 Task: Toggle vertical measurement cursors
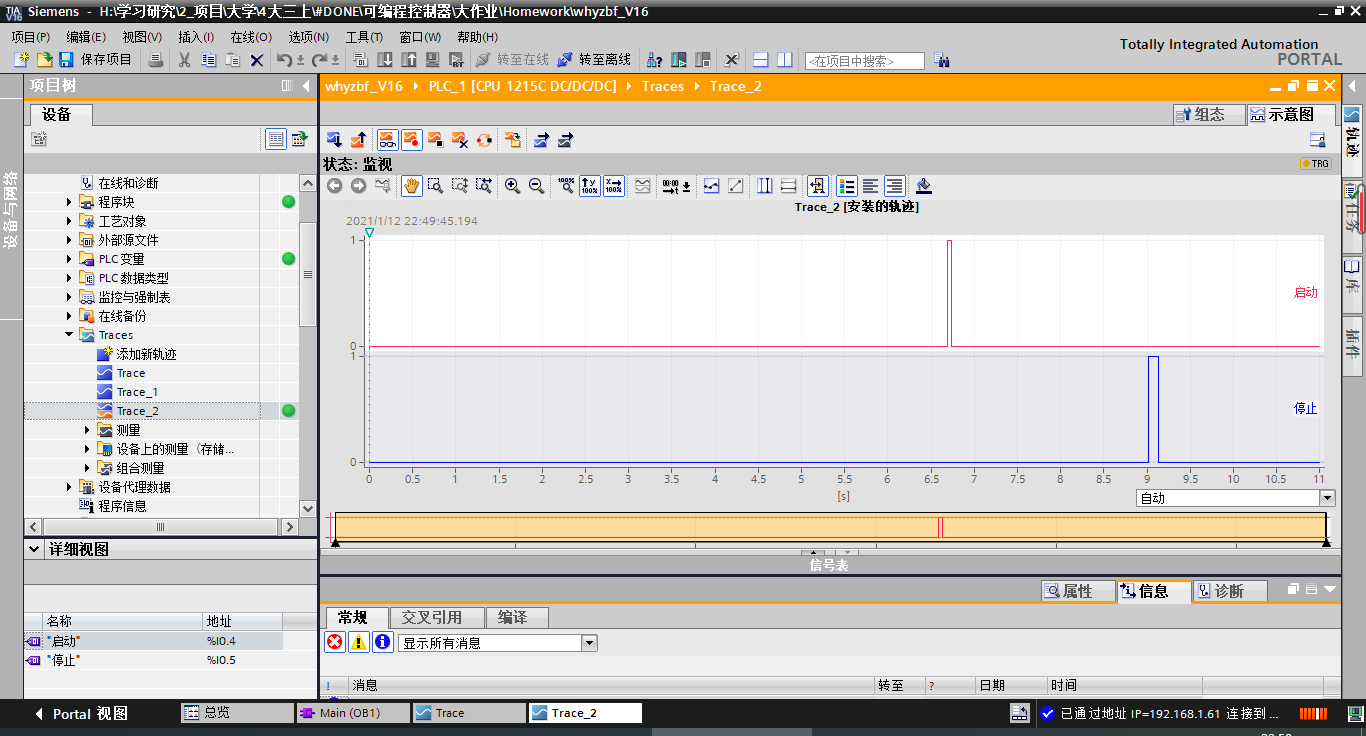click(x=765, y=186)
